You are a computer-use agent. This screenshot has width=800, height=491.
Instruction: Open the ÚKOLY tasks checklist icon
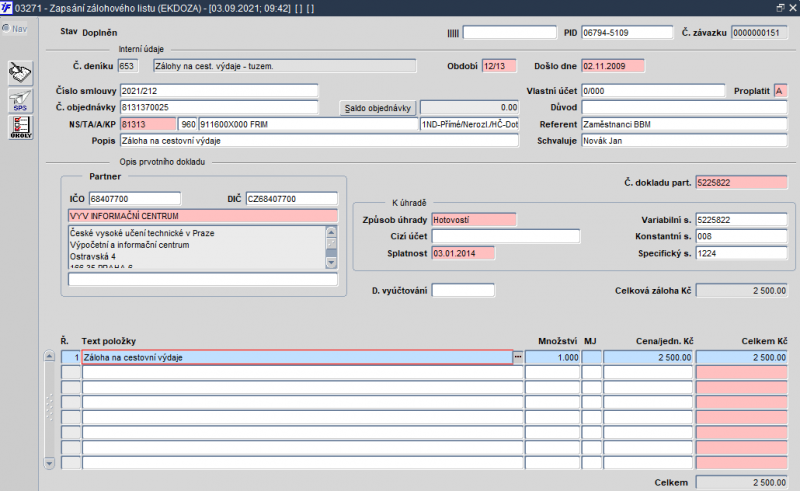(20, 127)
